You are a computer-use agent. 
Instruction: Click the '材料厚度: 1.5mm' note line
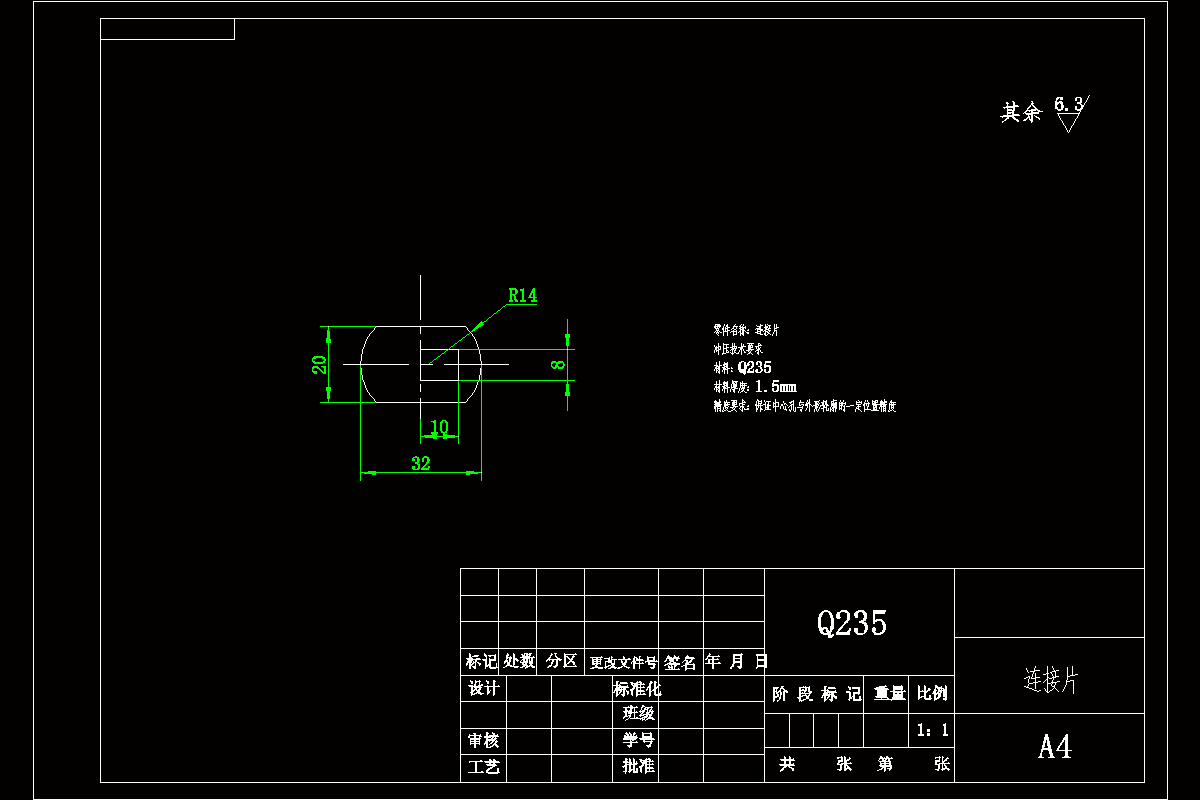click(x=754, y=387)
